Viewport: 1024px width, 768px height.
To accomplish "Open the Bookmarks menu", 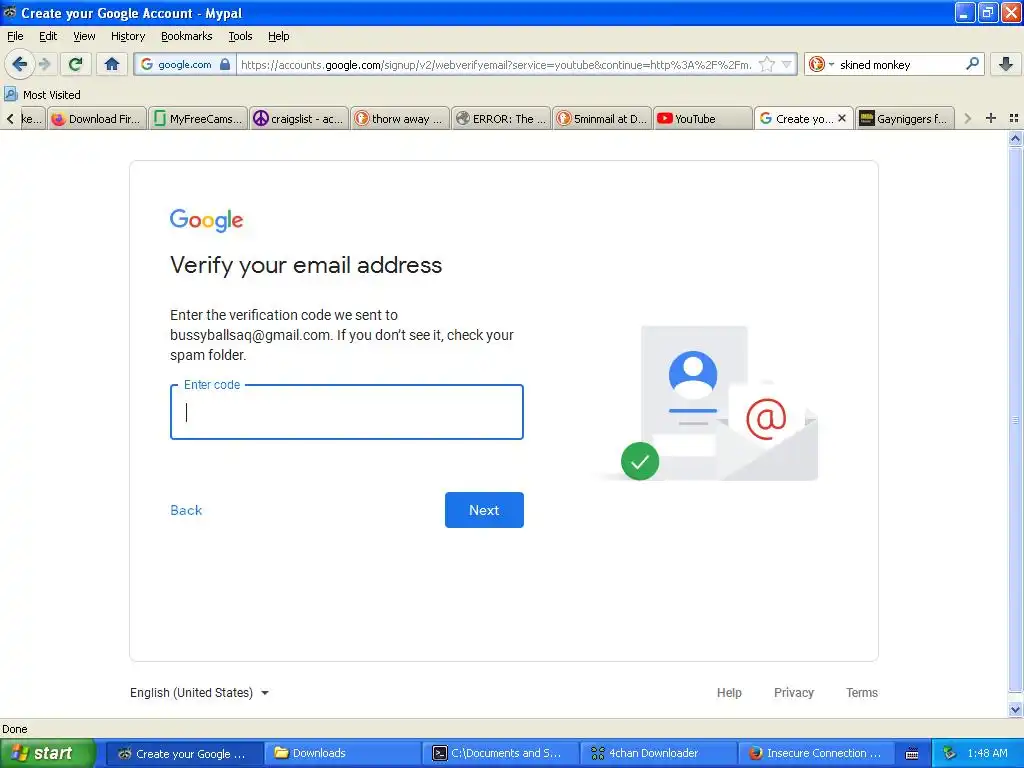I will pyautogui.click(x=186, y=36).
